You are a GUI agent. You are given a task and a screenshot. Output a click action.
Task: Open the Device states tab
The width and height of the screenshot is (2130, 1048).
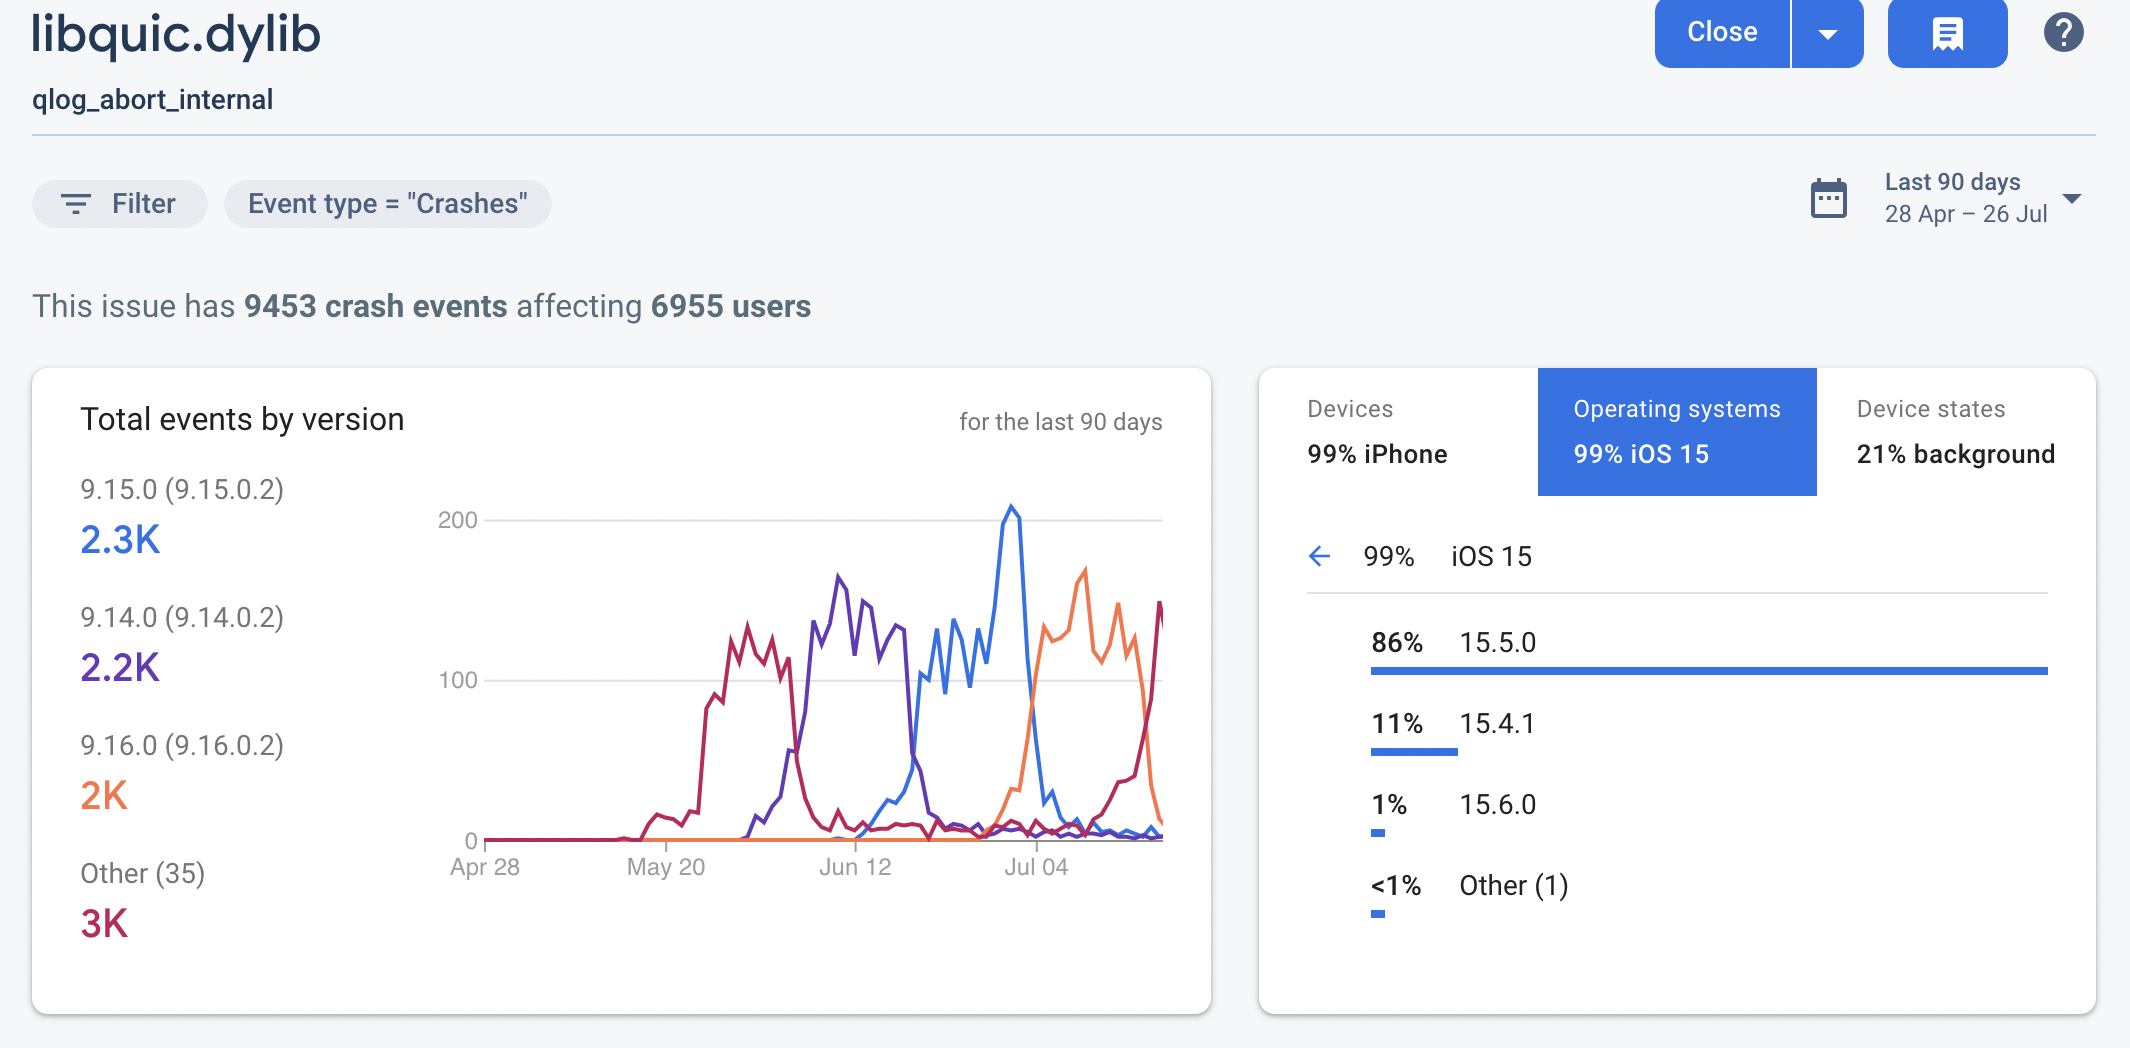pyautogui.click(x=1955, y=431)
